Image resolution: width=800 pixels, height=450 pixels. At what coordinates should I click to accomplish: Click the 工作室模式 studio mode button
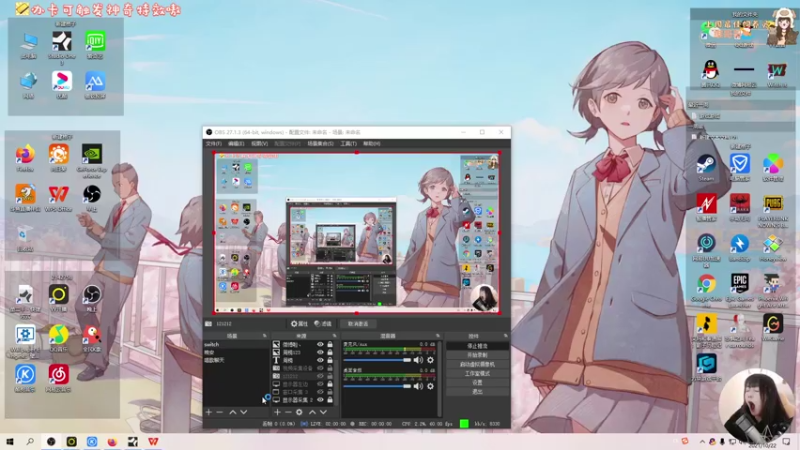click(478, 373)
